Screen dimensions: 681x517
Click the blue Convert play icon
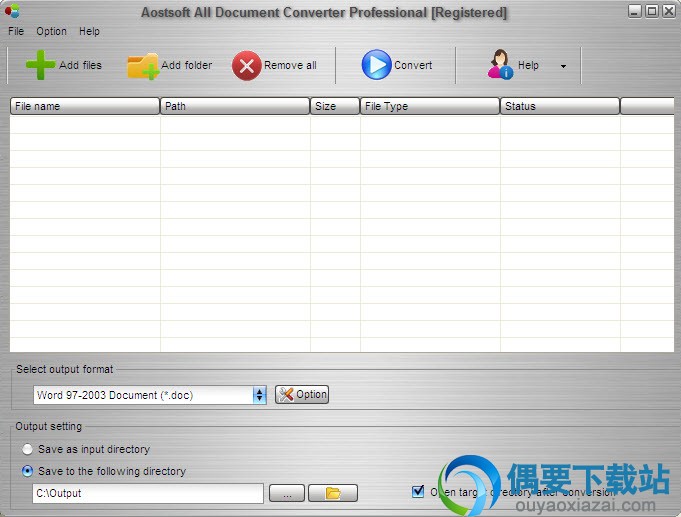(x=376, y=65)
